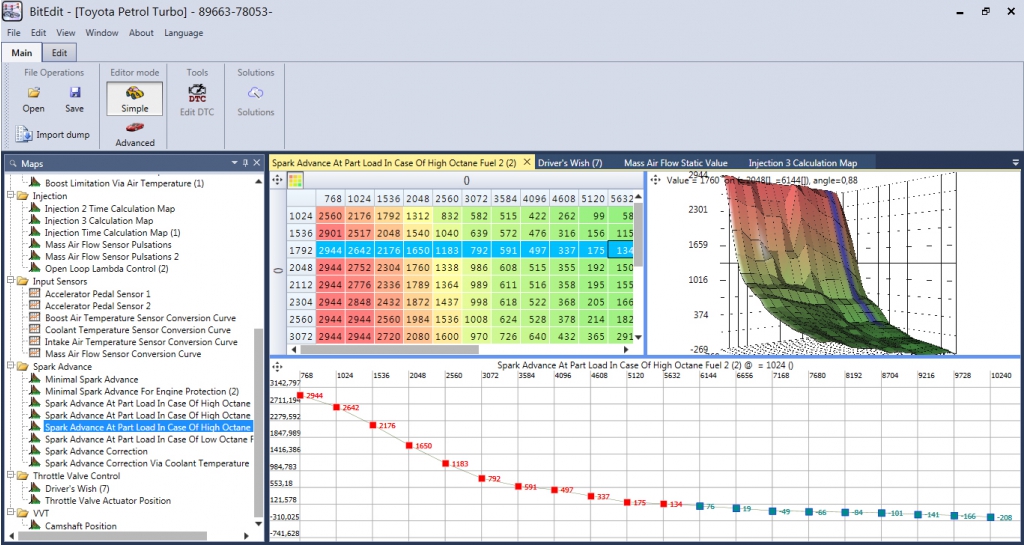This screenshot has height=545, width=1024.
Task: Collapse the Throttle Valve Control folder
Action: coord(10,476)
